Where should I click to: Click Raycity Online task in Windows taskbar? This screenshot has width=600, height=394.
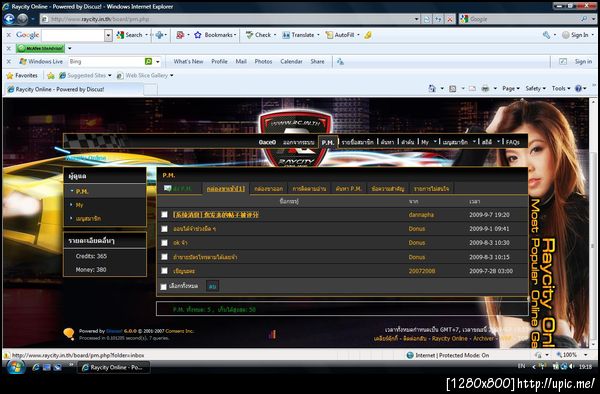[114, 367]
